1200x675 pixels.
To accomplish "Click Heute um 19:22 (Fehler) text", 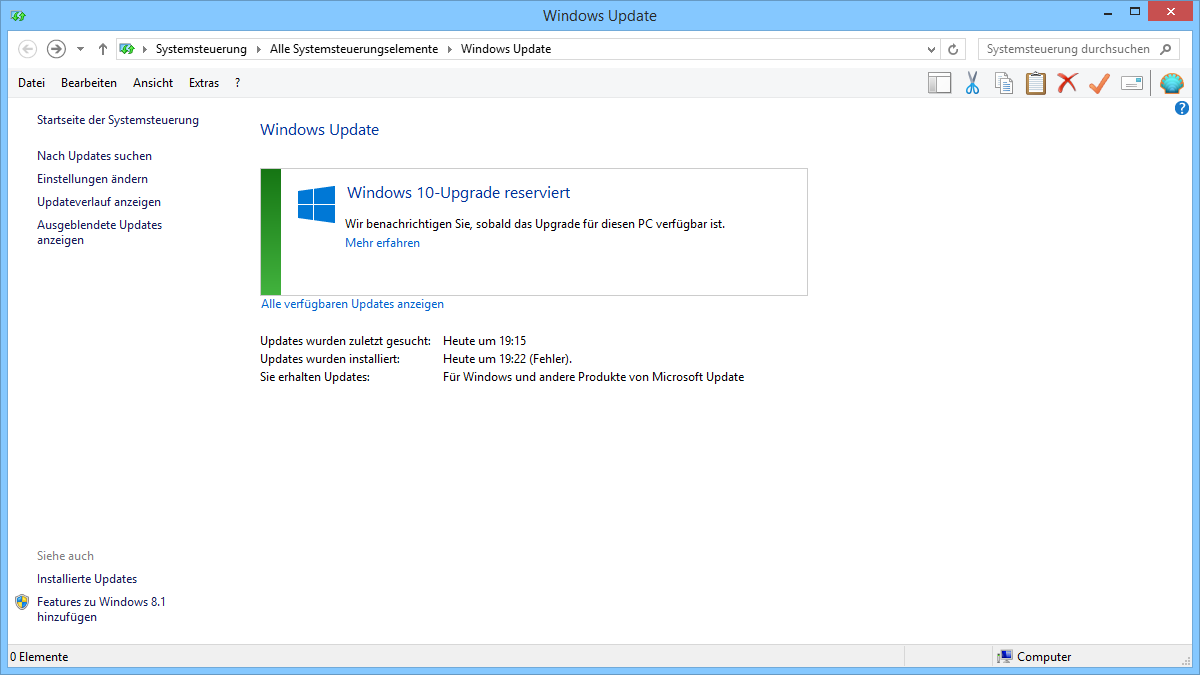I will (x=508, y=359).
